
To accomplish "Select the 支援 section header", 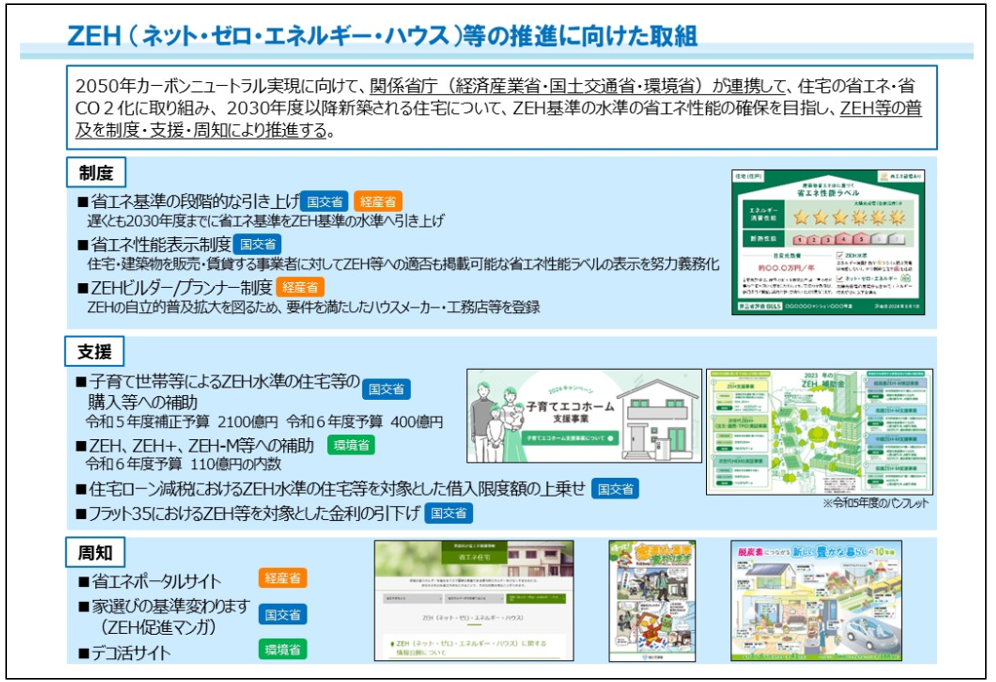I will pyautogui.click(x=96, y=351).
